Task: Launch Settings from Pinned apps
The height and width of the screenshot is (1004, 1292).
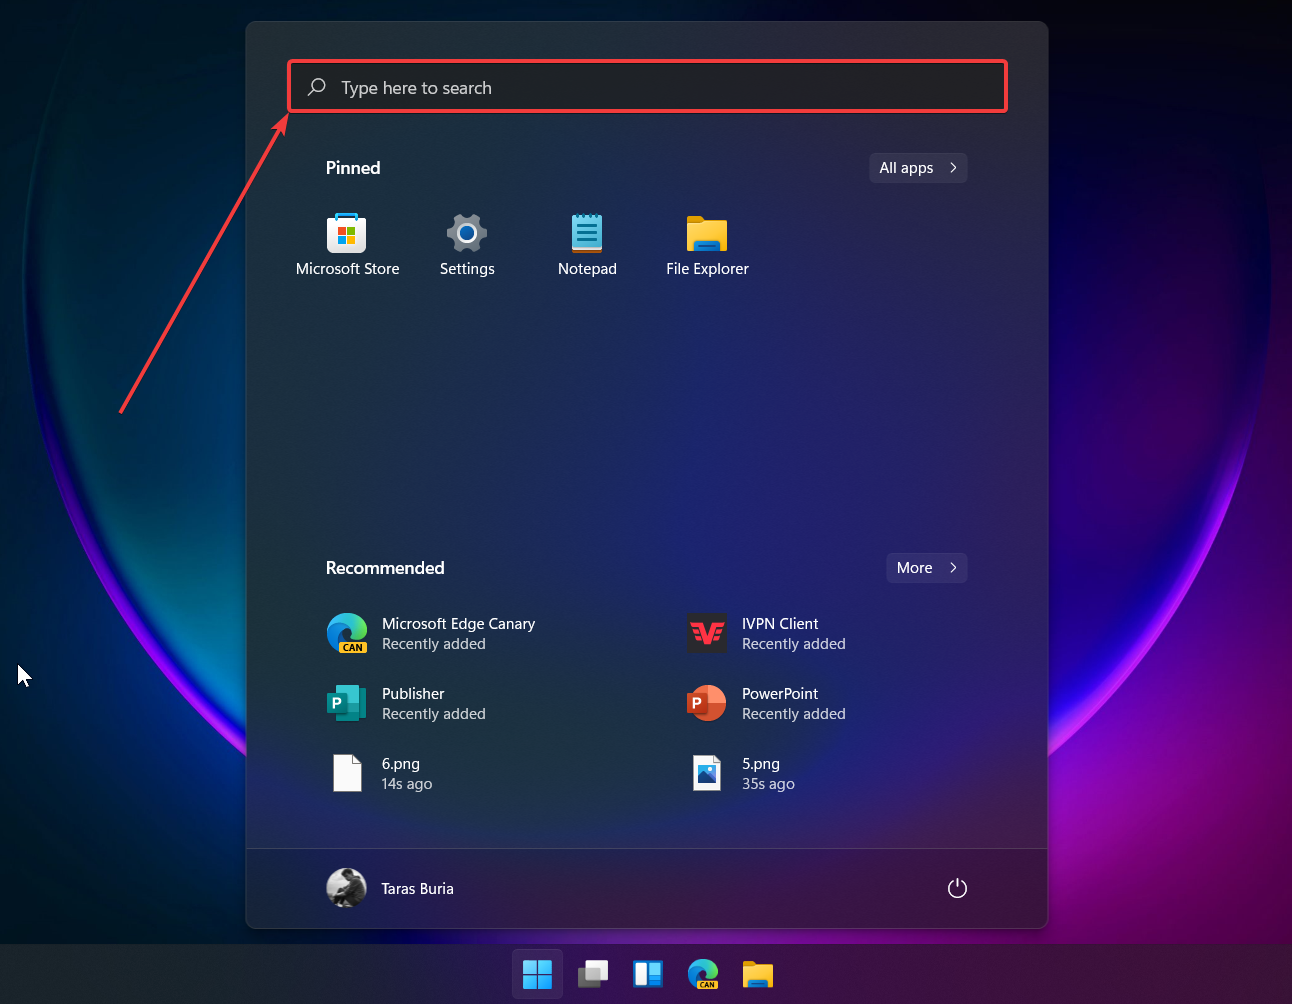Action: (467, 243)
